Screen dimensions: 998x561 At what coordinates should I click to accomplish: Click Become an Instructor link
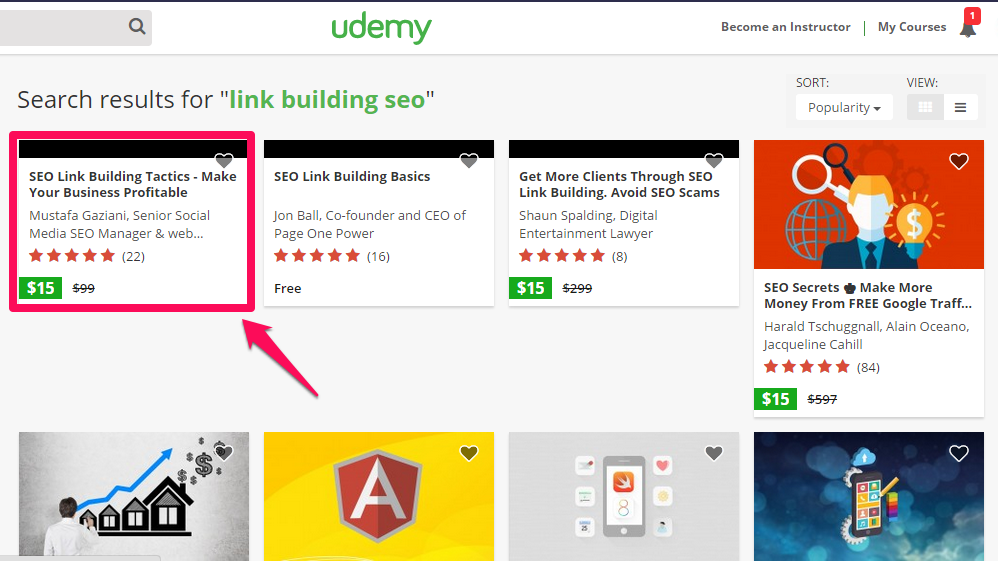tap(785, 27)
